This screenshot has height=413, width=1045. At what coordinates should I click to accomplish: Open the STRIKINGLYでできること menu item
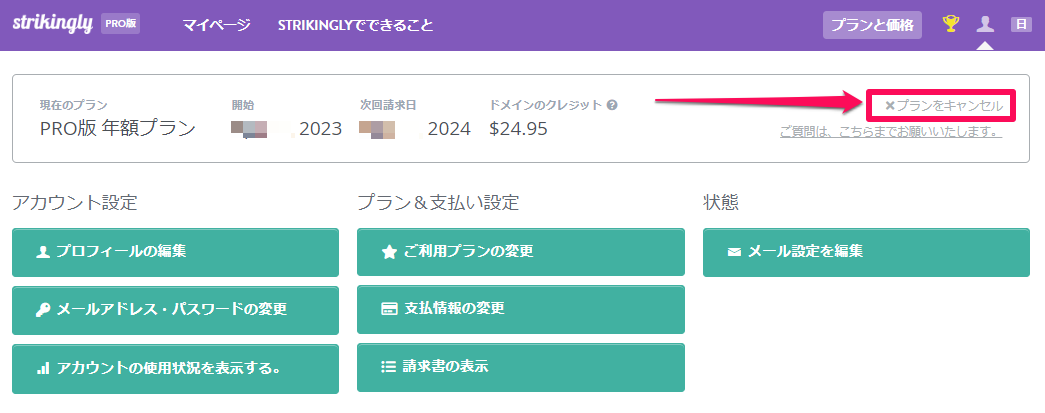(355, 25)
